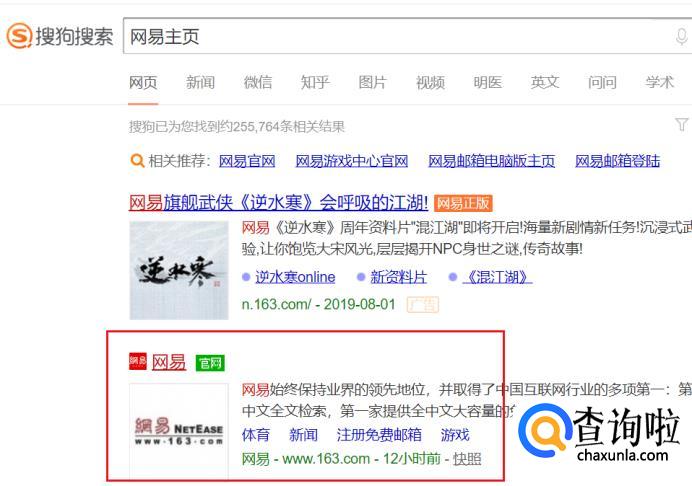Click the orange 网易正版 badge

(463, 203)
